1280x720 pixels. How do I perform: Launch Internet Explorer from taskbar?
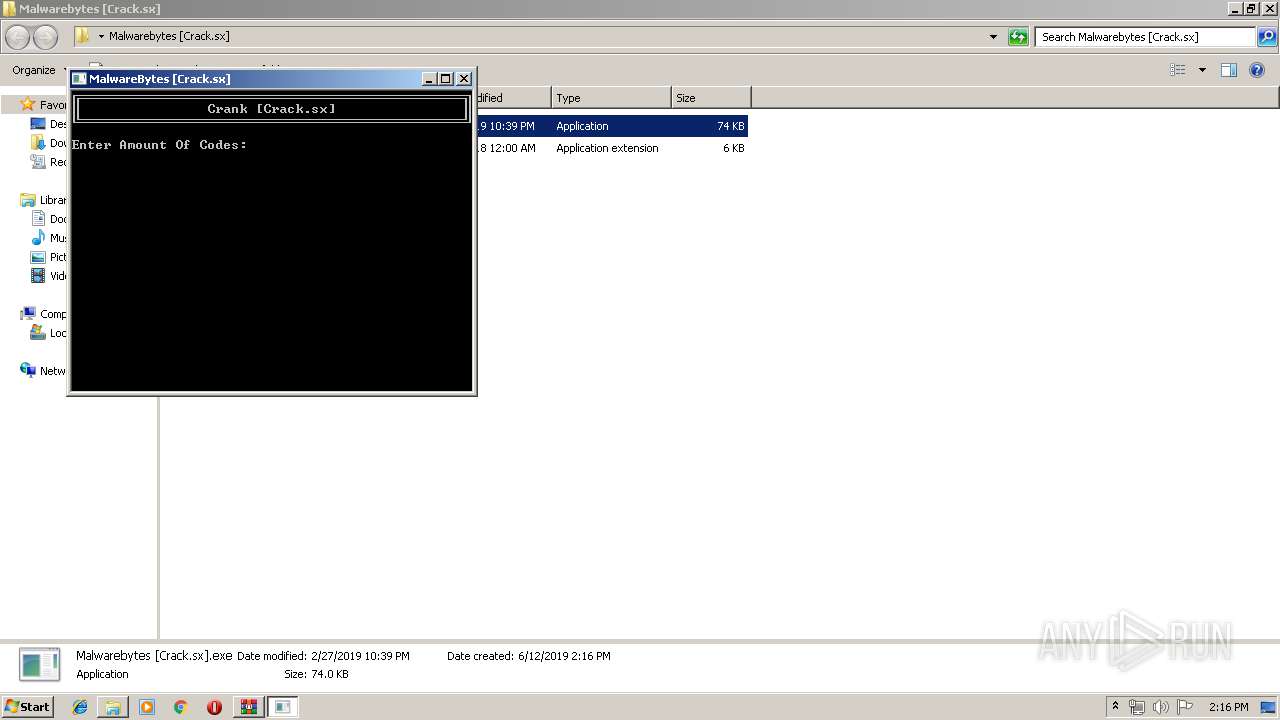[x=80, y=707]
